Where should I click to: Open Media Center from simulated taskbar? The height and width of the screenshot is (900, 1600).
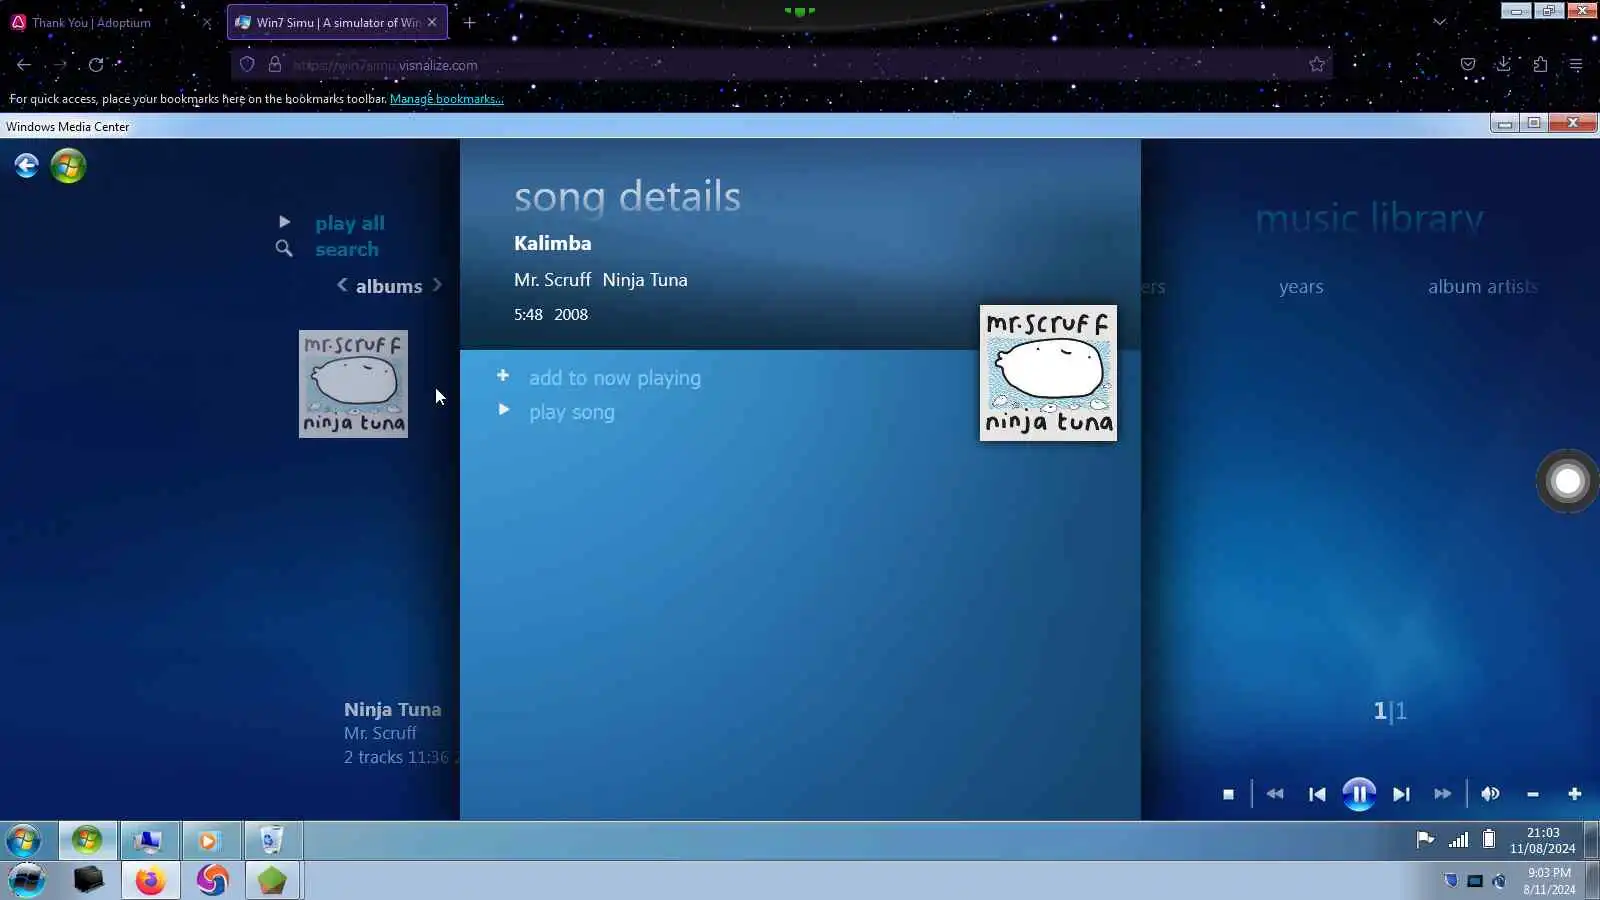[88, 840]
